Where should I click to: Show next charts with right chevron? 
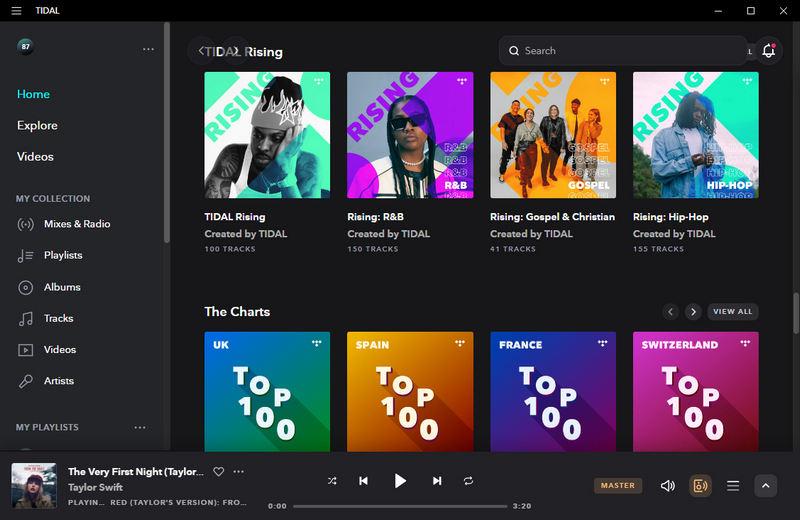click(x=693, y=311)
